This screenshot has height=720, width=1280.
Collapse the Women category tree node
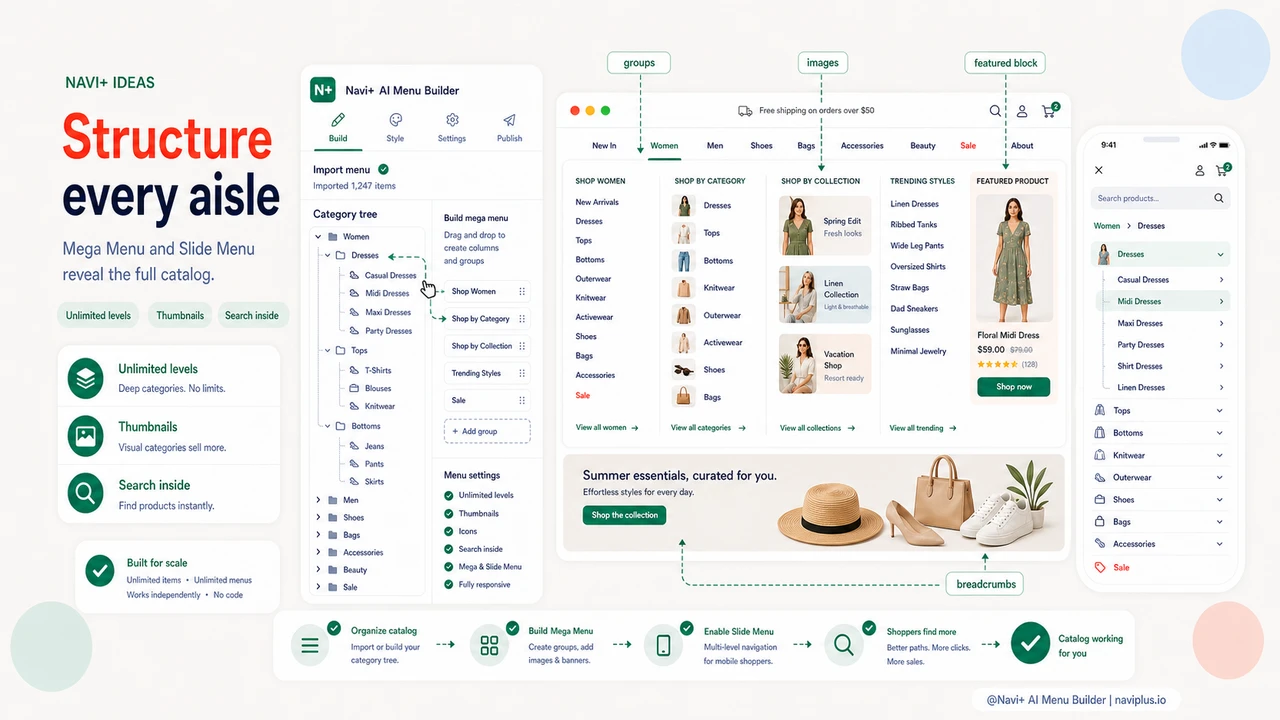[319, 237]
